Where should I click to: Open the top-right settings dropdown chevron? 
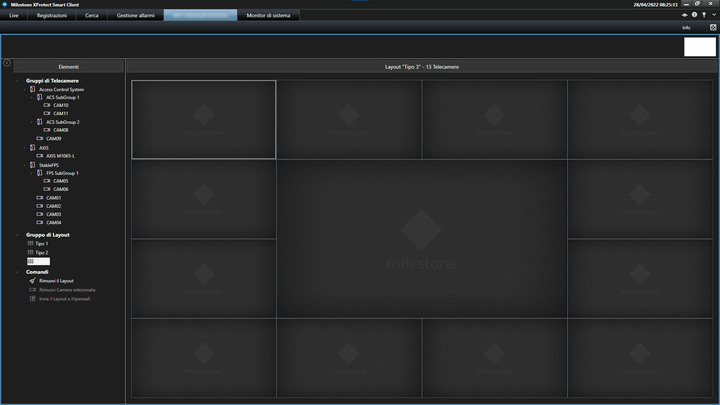714,15
